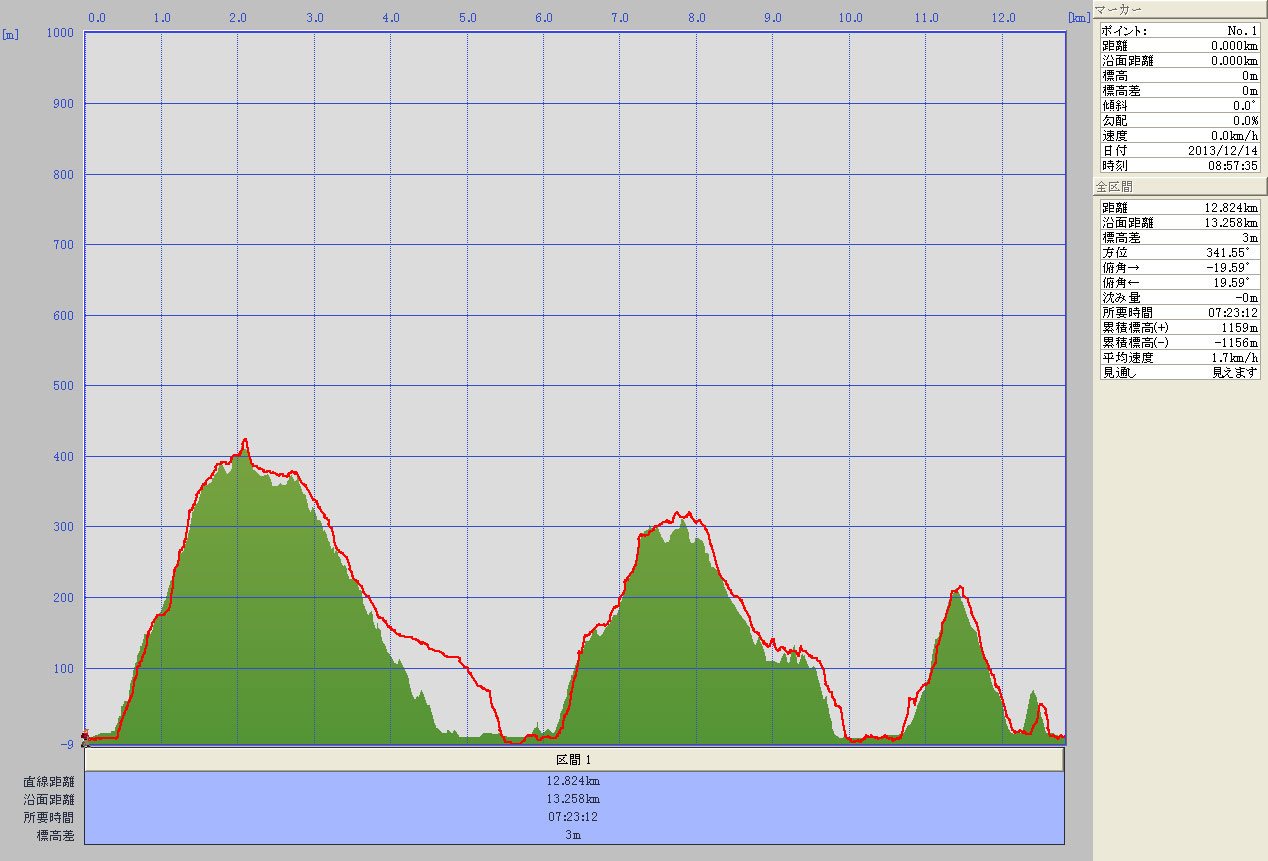Screen dimensions: 1268x861
Task: Select the 標高差 row value 3m under 区間 1
Action: coord(574,835)
